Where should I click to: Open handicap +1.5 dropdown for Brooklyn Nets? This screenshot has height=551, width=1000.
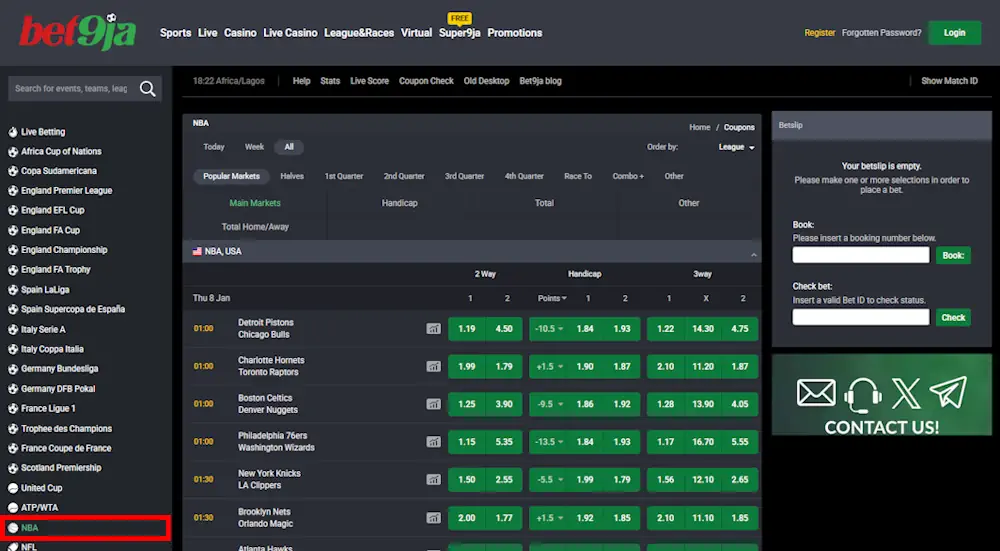tap(549, 518)
